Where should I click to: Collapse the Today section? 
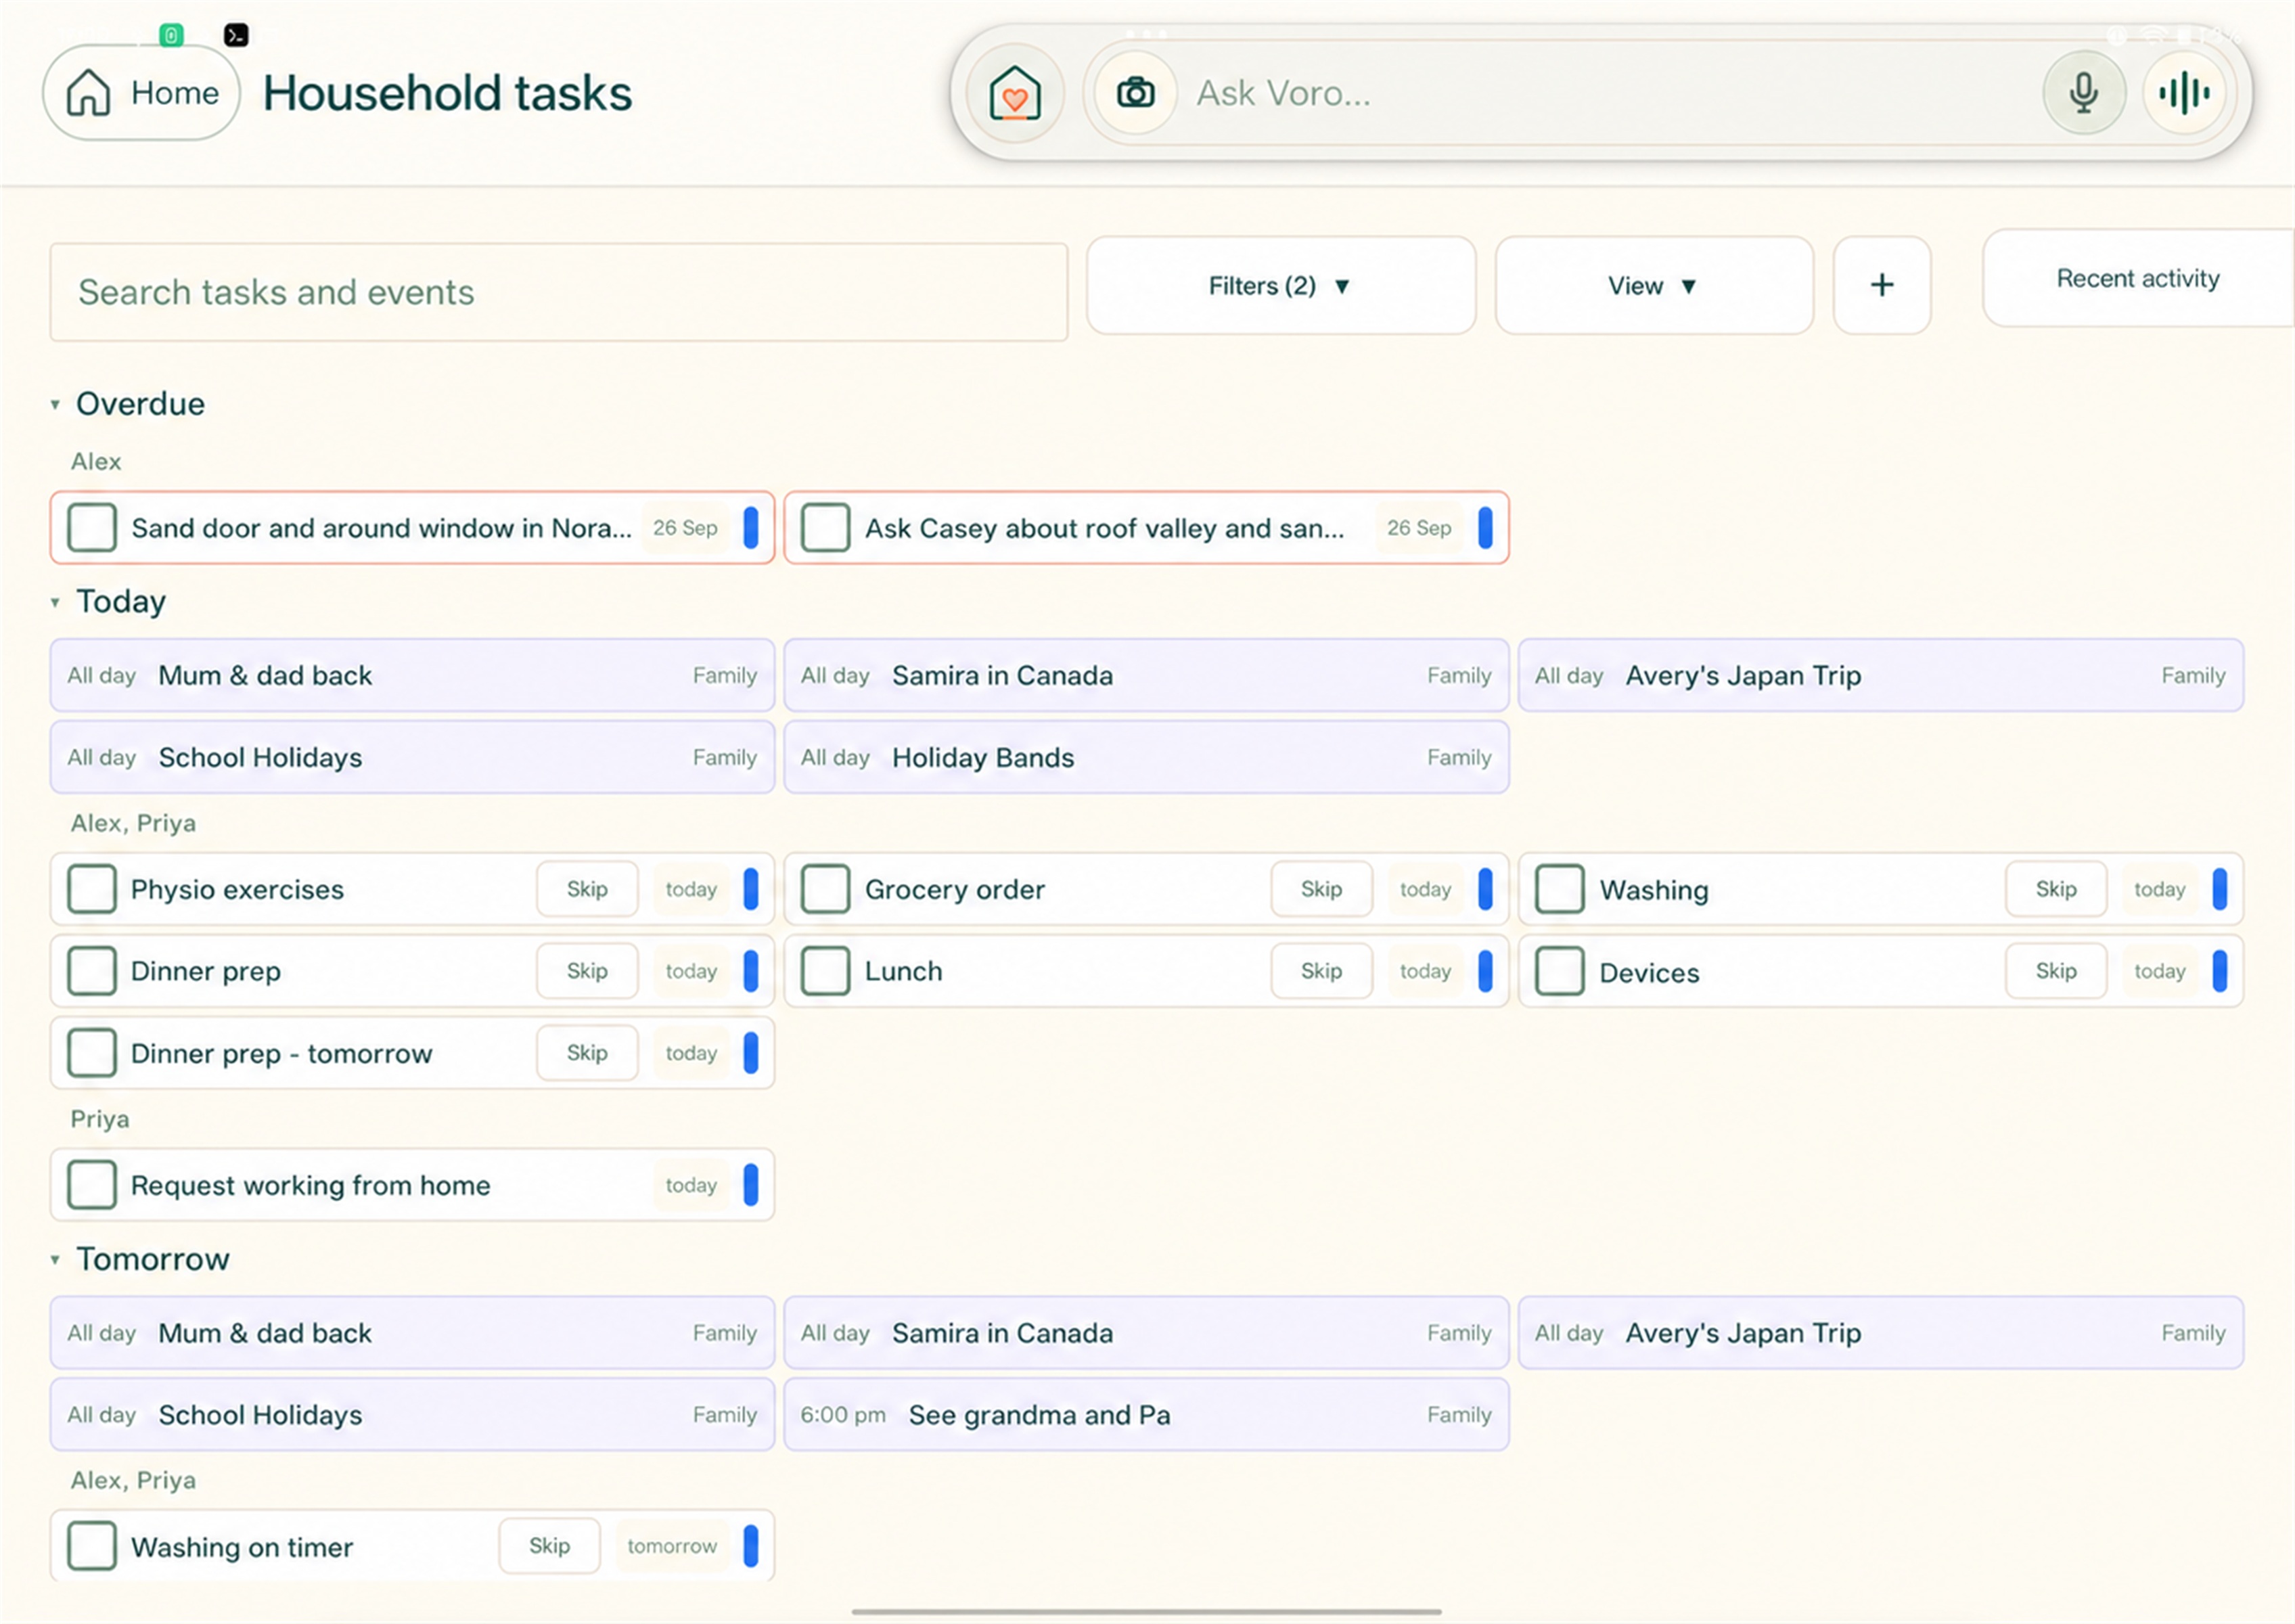[55, 602]
